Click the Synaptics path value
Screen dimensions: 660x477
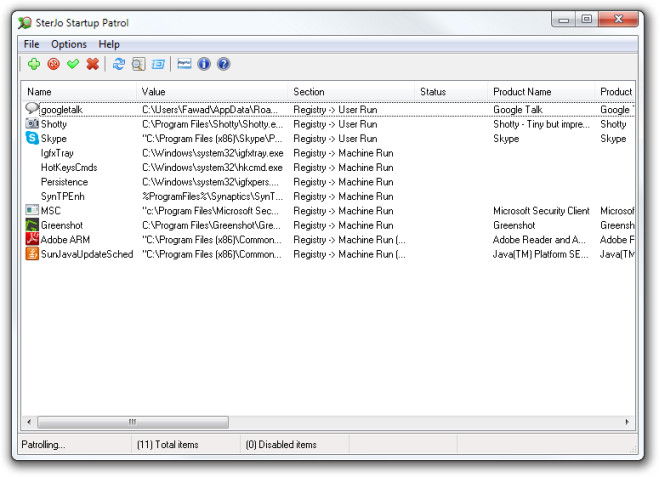pos(212,196)
